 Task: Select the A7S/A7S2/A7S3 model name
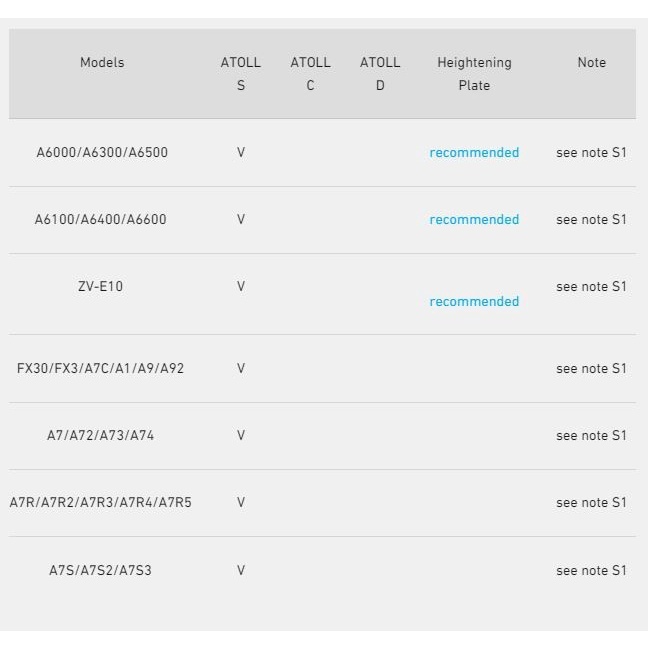100,571
